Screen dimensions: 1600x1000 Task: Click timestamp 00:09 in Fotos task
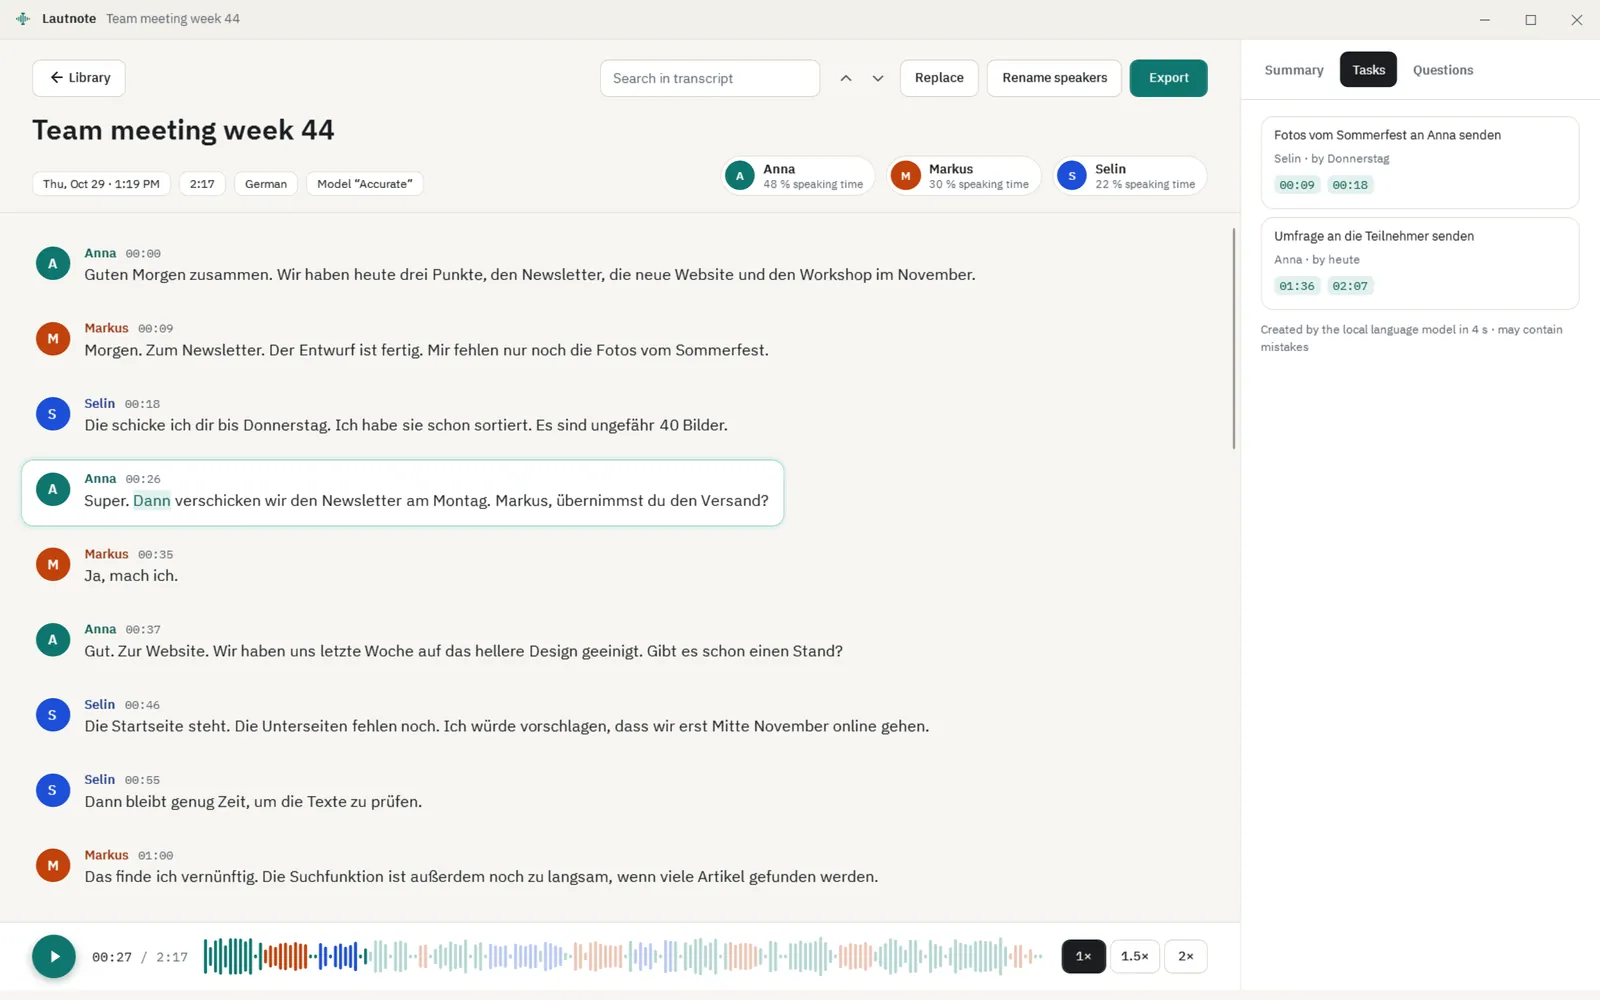(x=1297, y=185)
